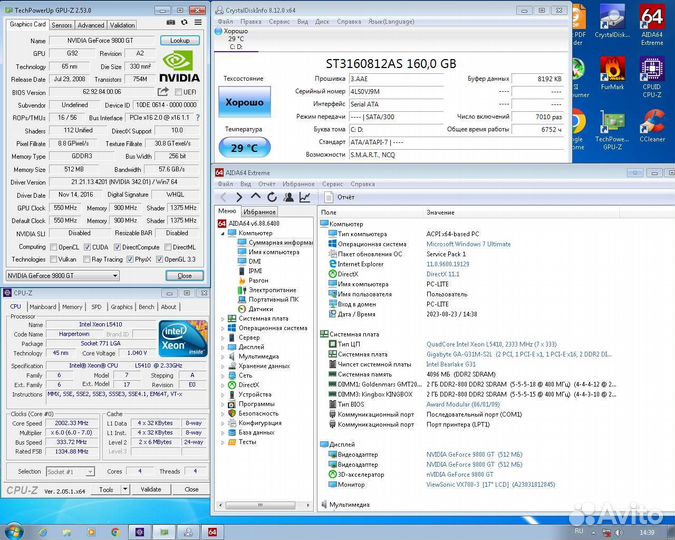This screenshot has width=675, height=540.
Task: Click the scroll-right arrow of the AIDA64 tree
Action: [308, 505]
